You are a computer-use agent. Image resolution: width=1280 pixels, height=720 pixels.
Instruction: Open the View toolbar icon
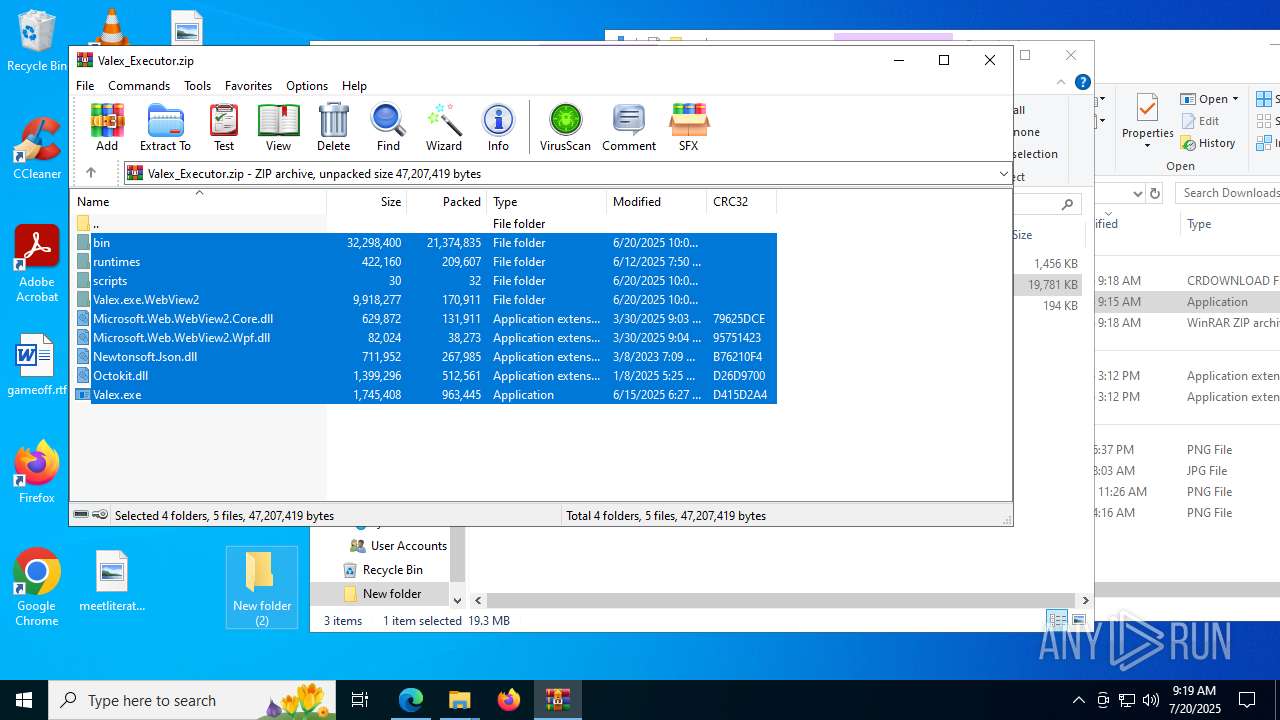[x=279, y=127]
